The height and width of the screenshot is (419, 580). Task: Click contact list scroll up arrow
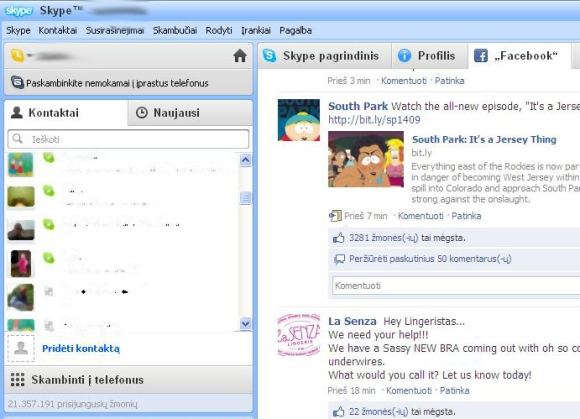(245, 160)
